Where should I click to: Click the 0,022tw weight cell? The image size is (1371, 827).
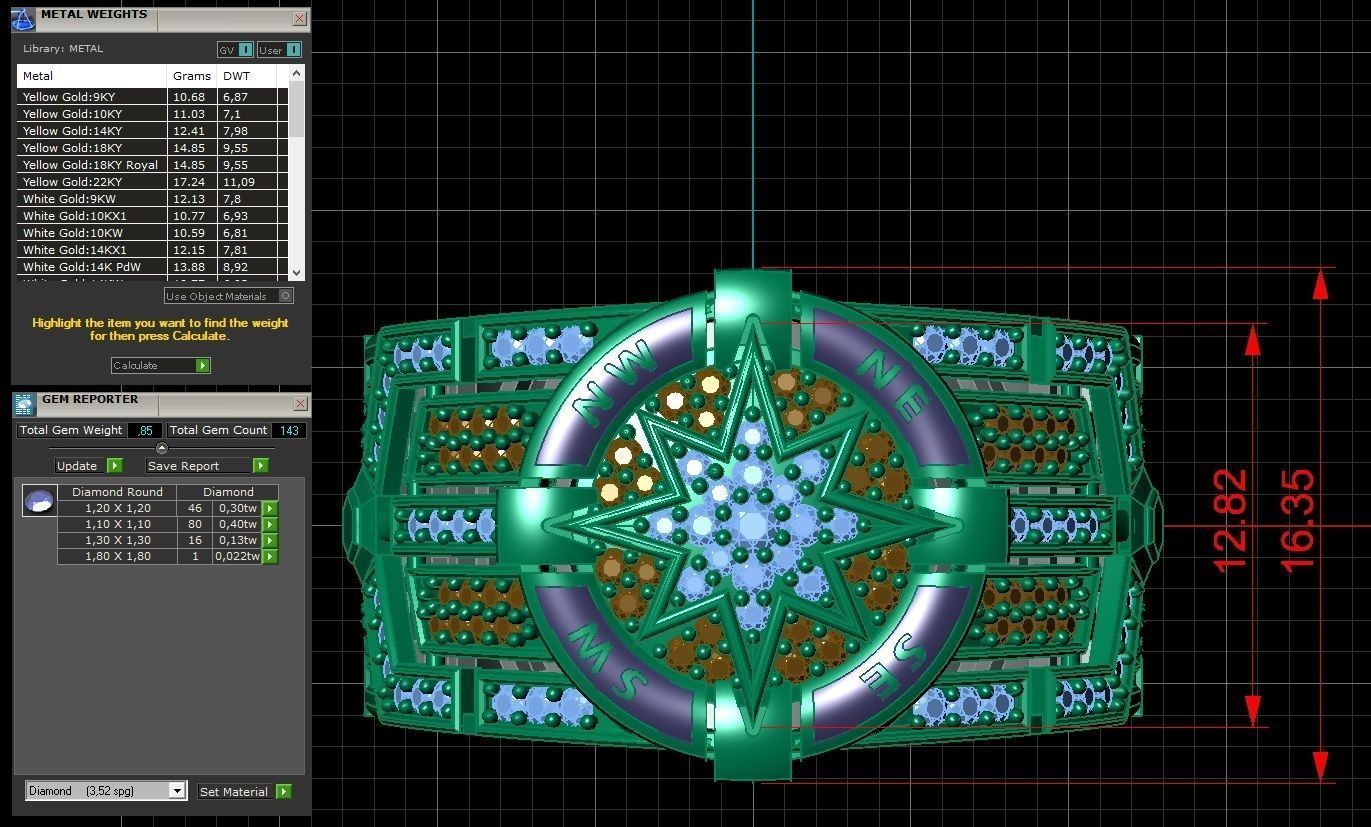tap(237, 556)
